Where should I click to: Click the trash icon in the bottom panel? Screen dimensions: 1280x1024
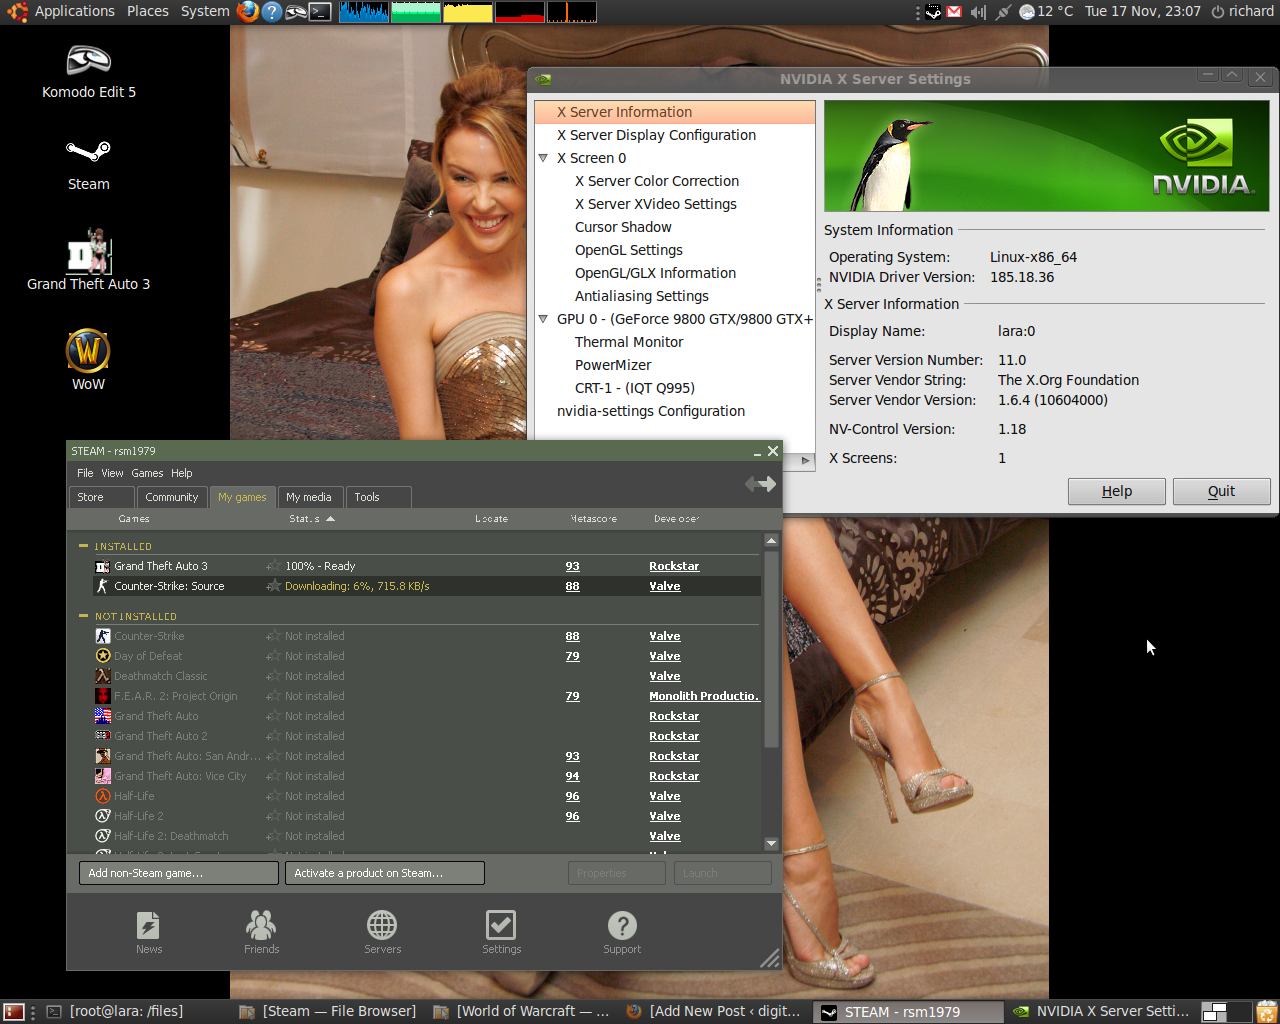pos(1266,1012)
